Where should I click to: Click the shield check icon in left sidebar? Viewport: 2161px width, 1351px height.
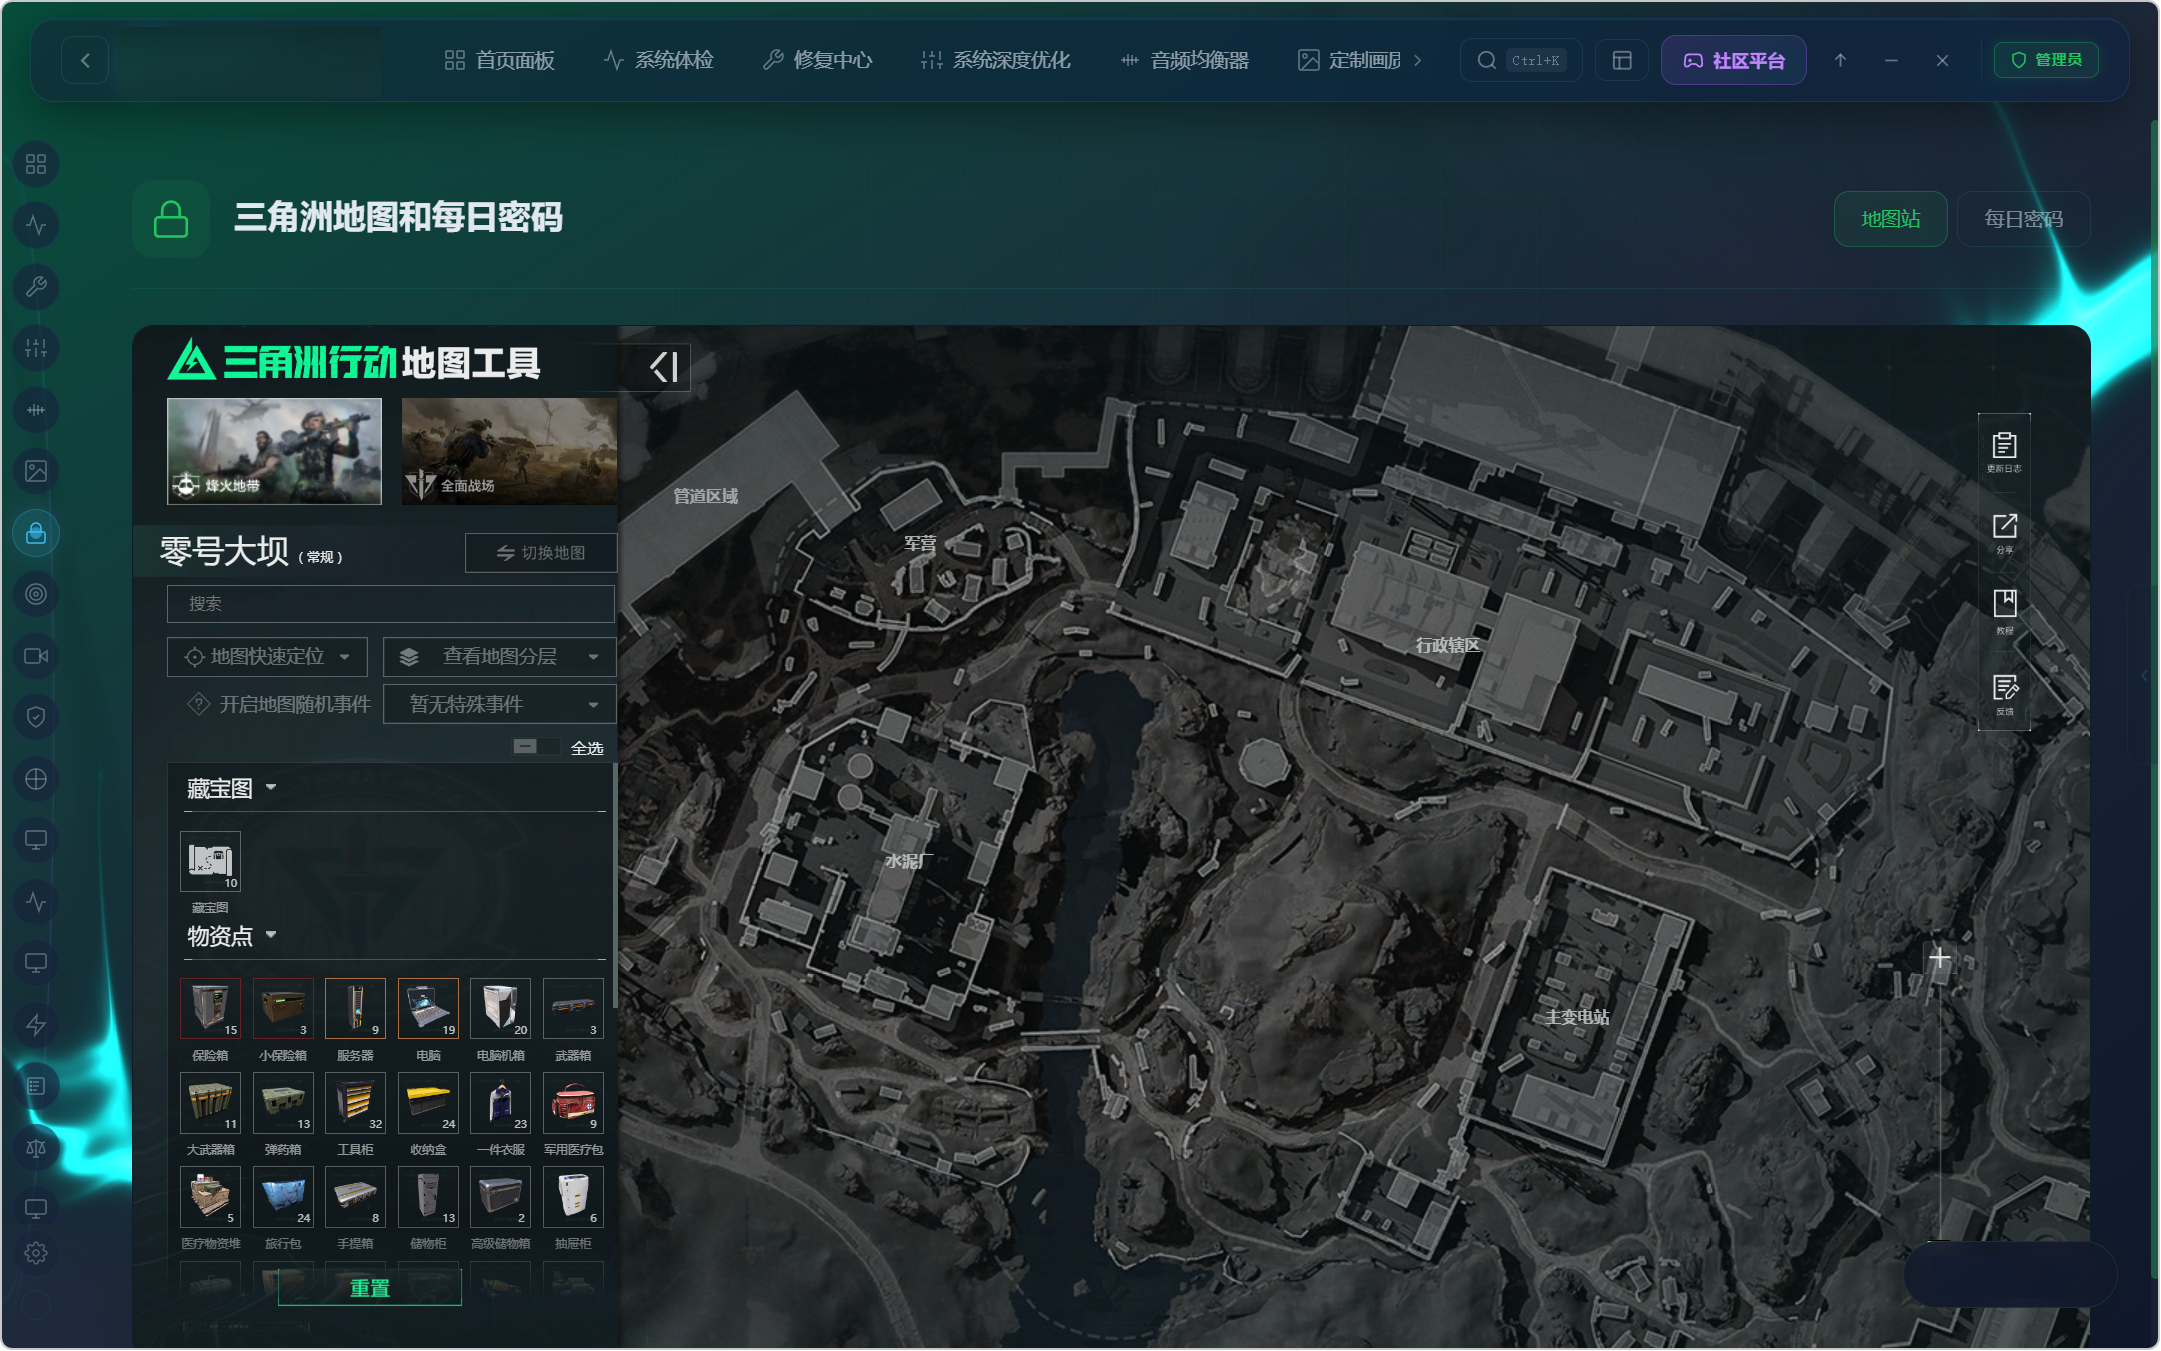coord(36,717)
